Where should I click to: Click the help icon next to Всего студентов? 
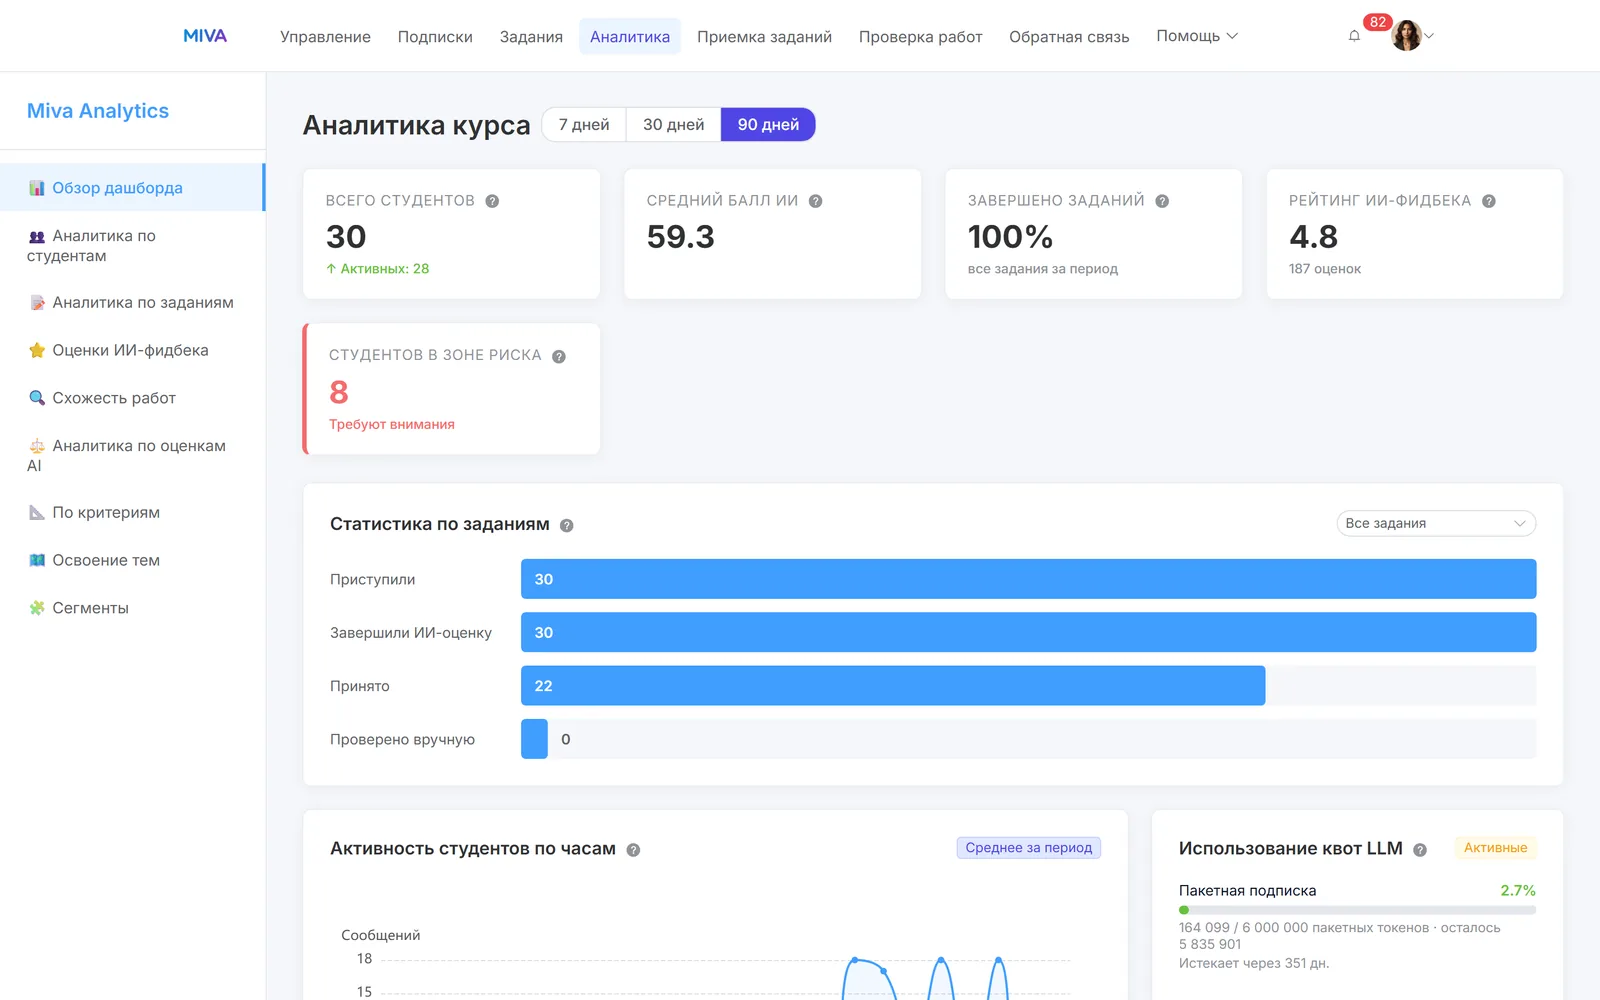pyautogui.click(x=492, y=201)
